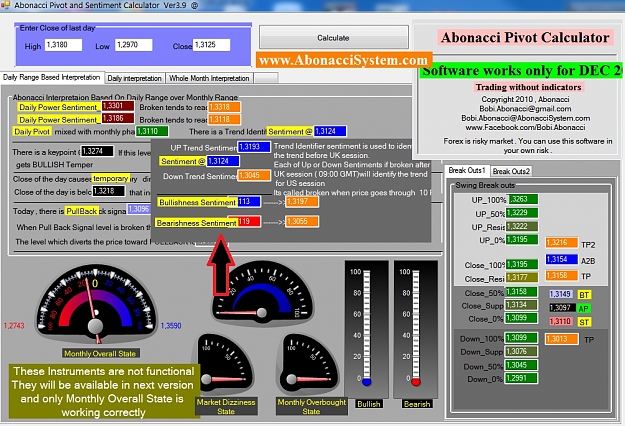This screenshot has height=426, width=625.
Task: Click the Monthly Overbought State gauge
Action: [x=310, y=365]
